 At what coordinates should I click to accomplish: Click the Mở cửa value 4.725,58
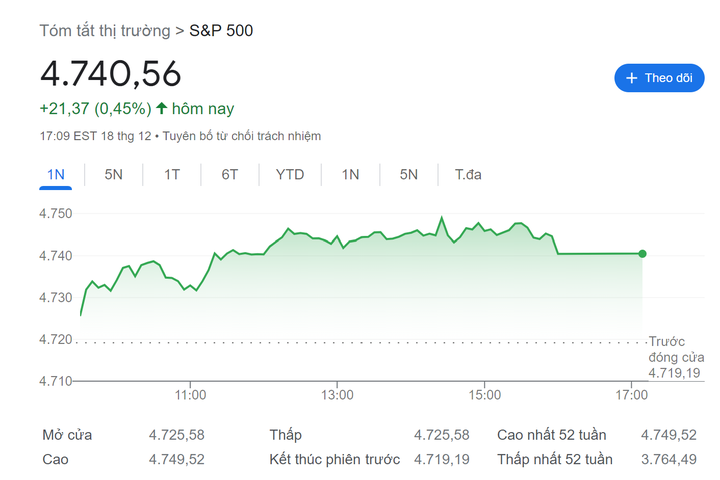[176, 435]
